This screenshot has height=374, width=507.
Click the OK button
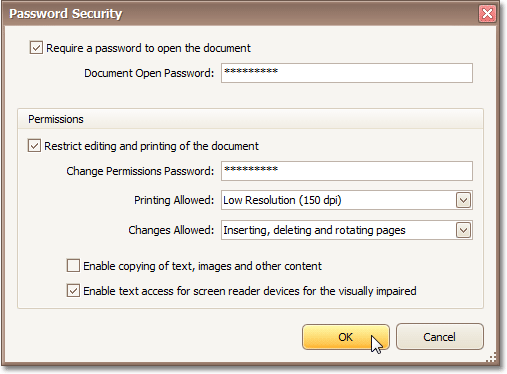[346, 337]
